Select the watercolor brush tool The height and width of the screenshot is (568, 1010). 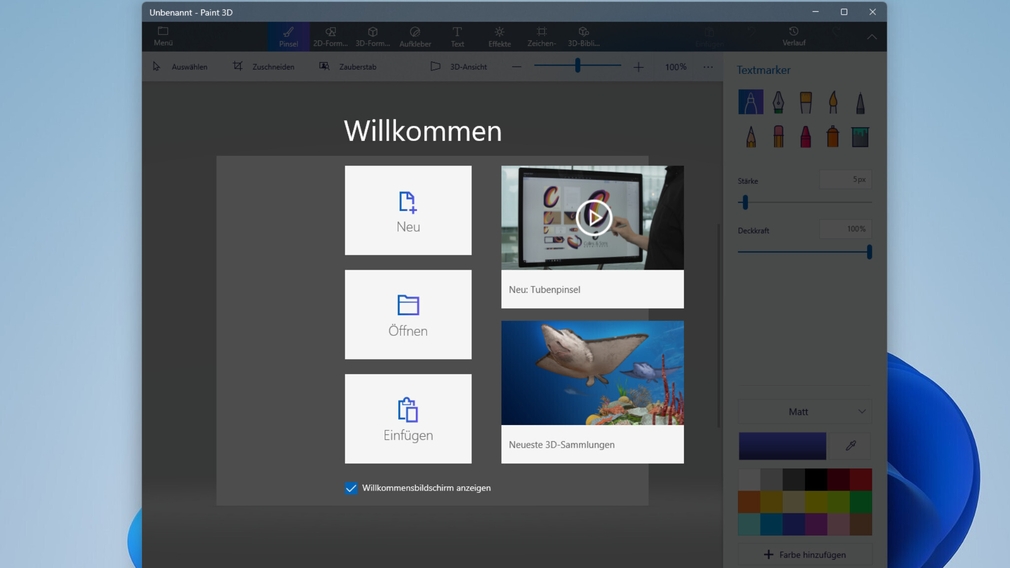pos(833,102)
